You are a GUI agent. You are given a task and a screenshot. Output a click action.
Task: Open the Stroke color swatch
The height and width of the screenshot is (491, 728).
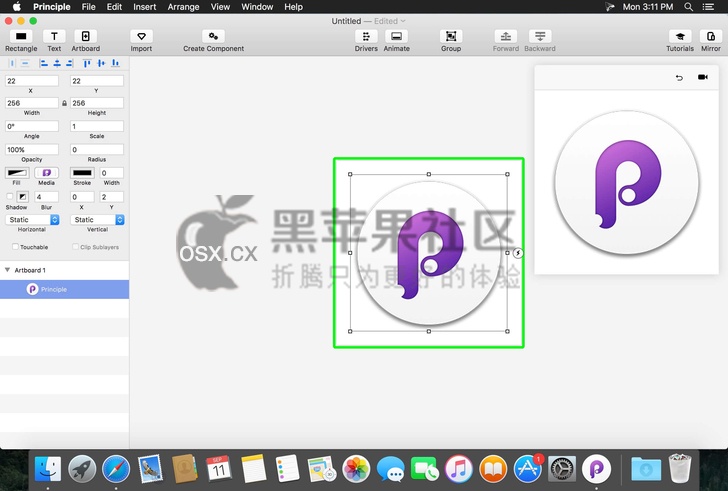tap(82, 173)
